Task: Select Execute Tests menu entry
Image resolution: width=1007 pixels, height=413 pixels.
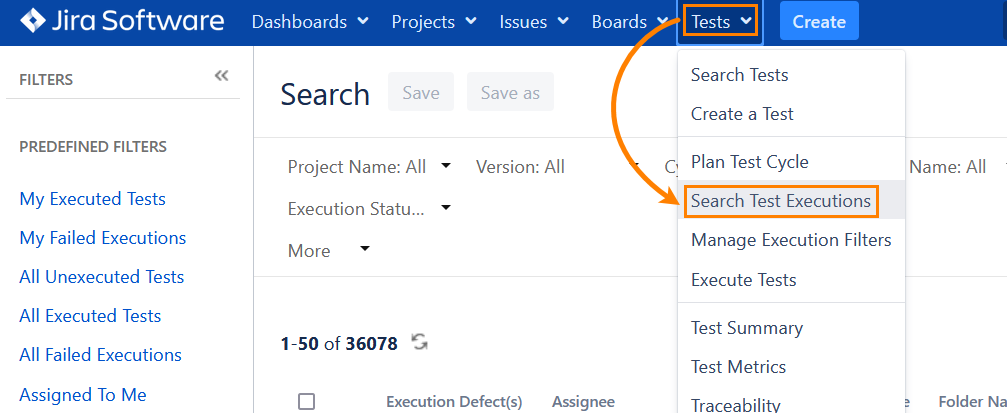Action: 791,280
